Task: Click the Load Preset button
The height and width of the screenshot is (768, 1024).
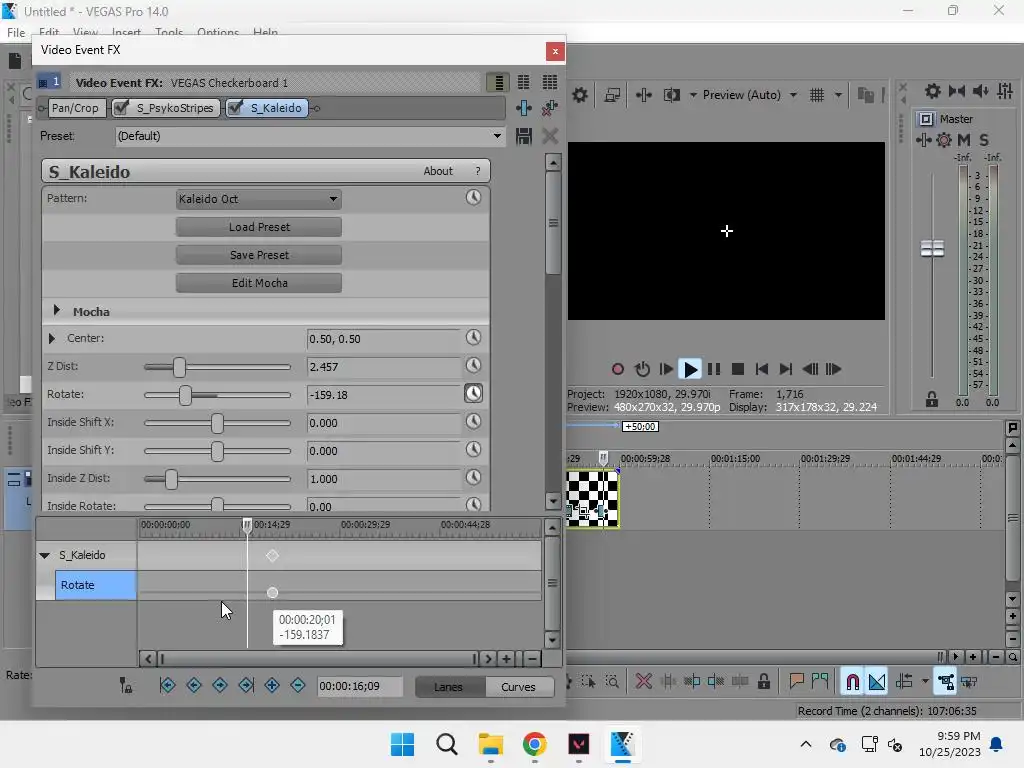Action: pyautogui.click(x=259, y=227)
